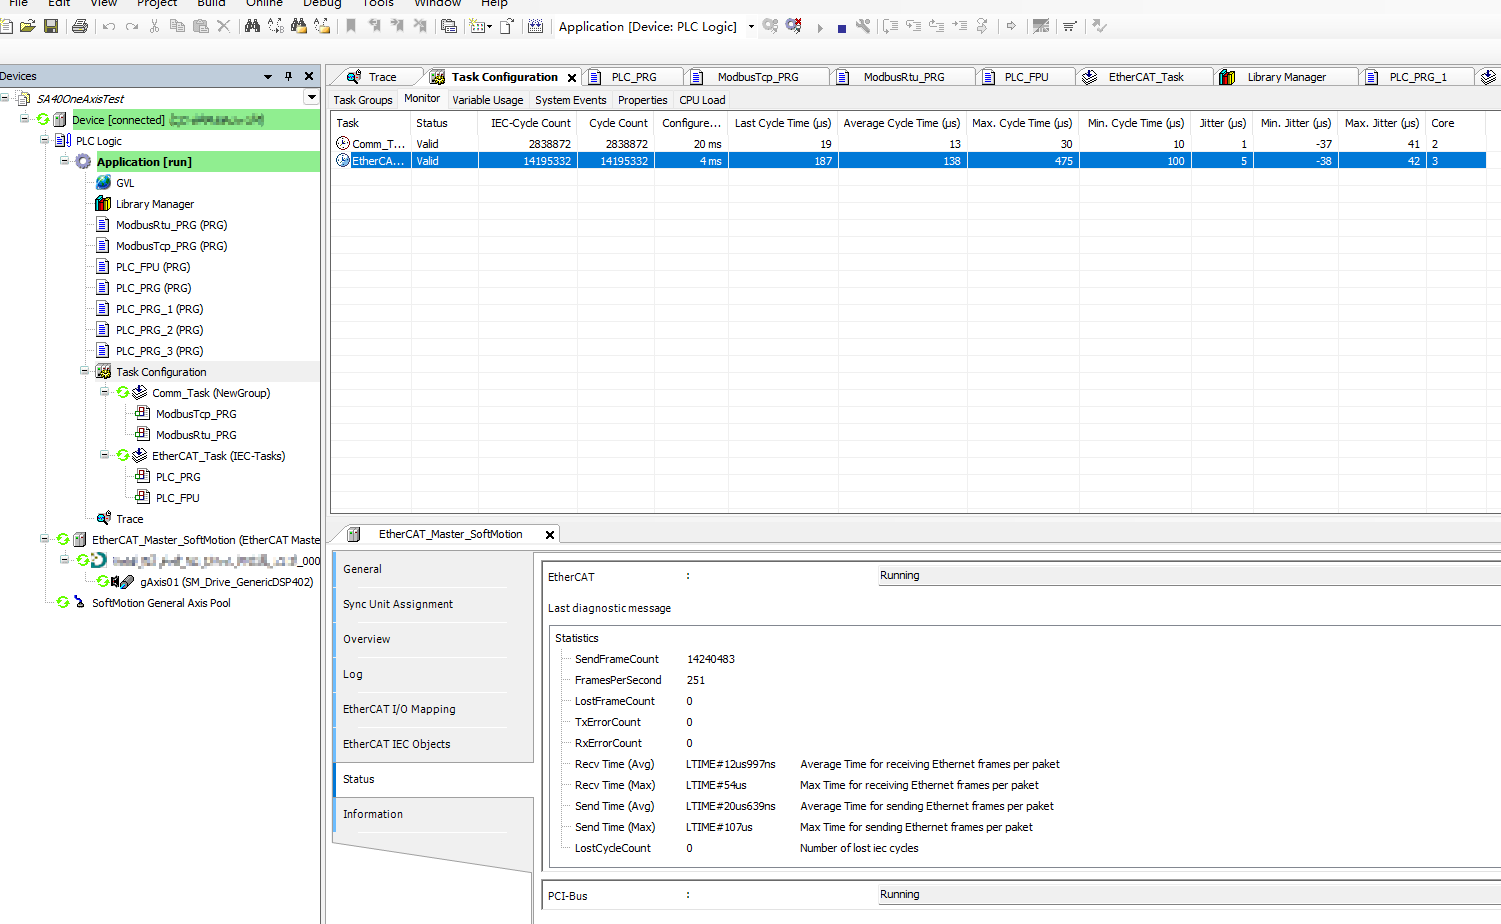
Task: Click the Application gear icon in tree
Action: (x=84, y=162)
